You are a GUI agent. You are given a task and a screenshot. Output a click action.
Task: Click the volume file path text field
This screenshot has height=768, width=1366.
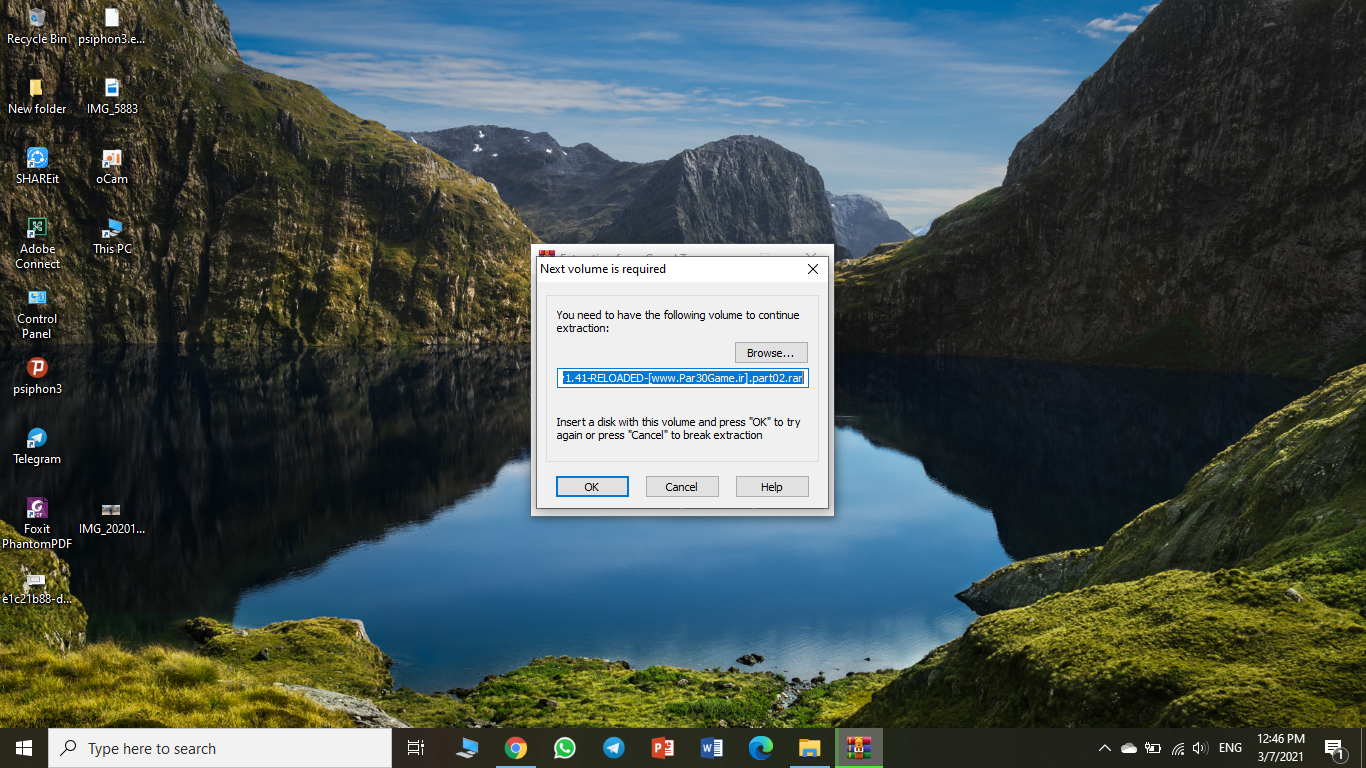click(x=682, y=378)
